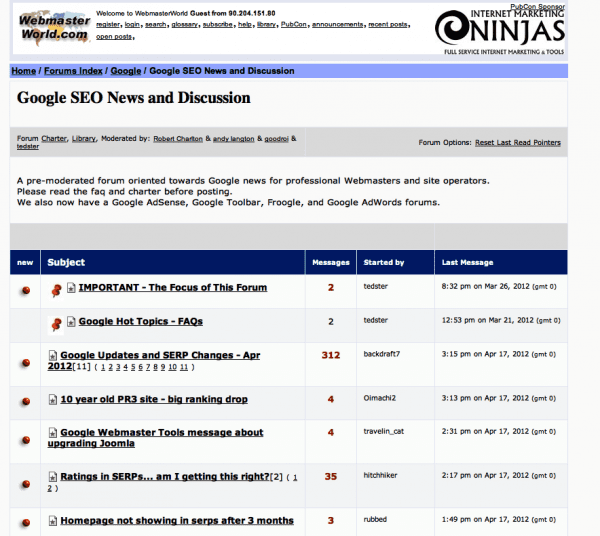This screenshot has width=600, height=536.
Task: Click the page icon before Google Webmaster Tools title
Action: click(x=53, y=433)
